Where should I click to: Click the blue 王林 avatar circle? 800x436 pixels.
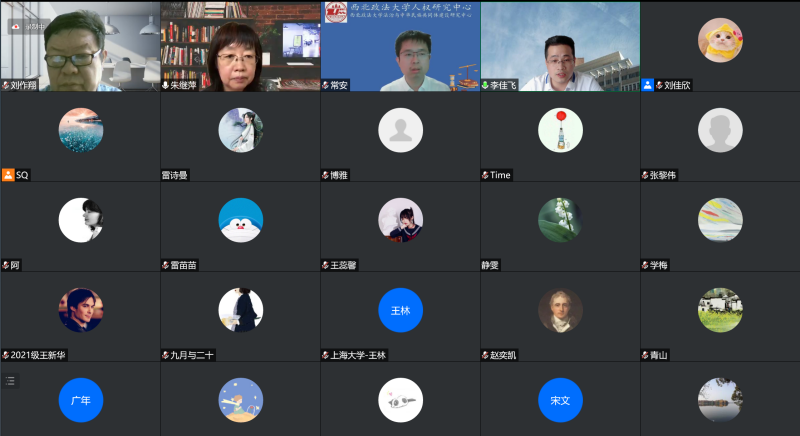coord(400,310)
